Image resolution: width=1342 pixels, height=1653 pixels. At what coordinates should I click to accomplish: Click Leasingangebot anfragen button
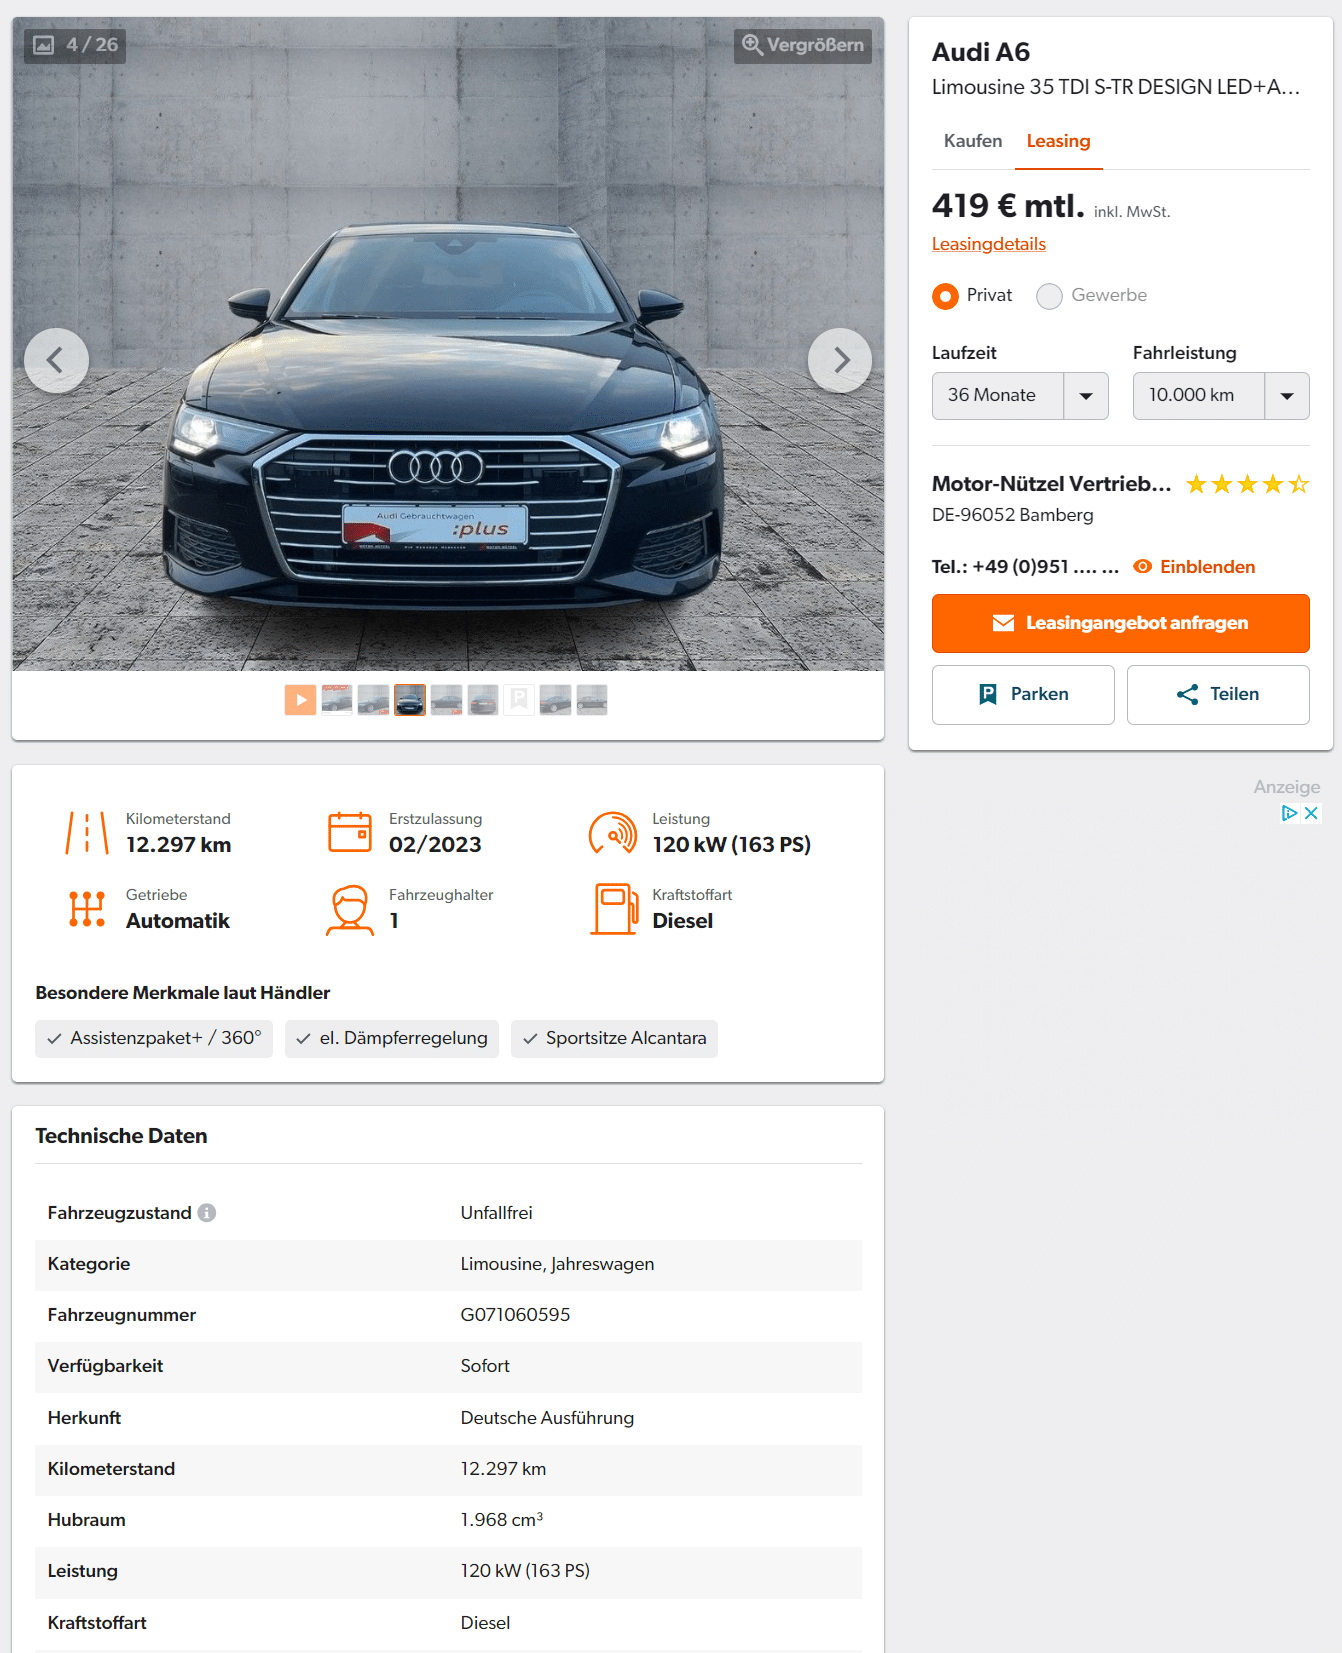(1120, 623)
